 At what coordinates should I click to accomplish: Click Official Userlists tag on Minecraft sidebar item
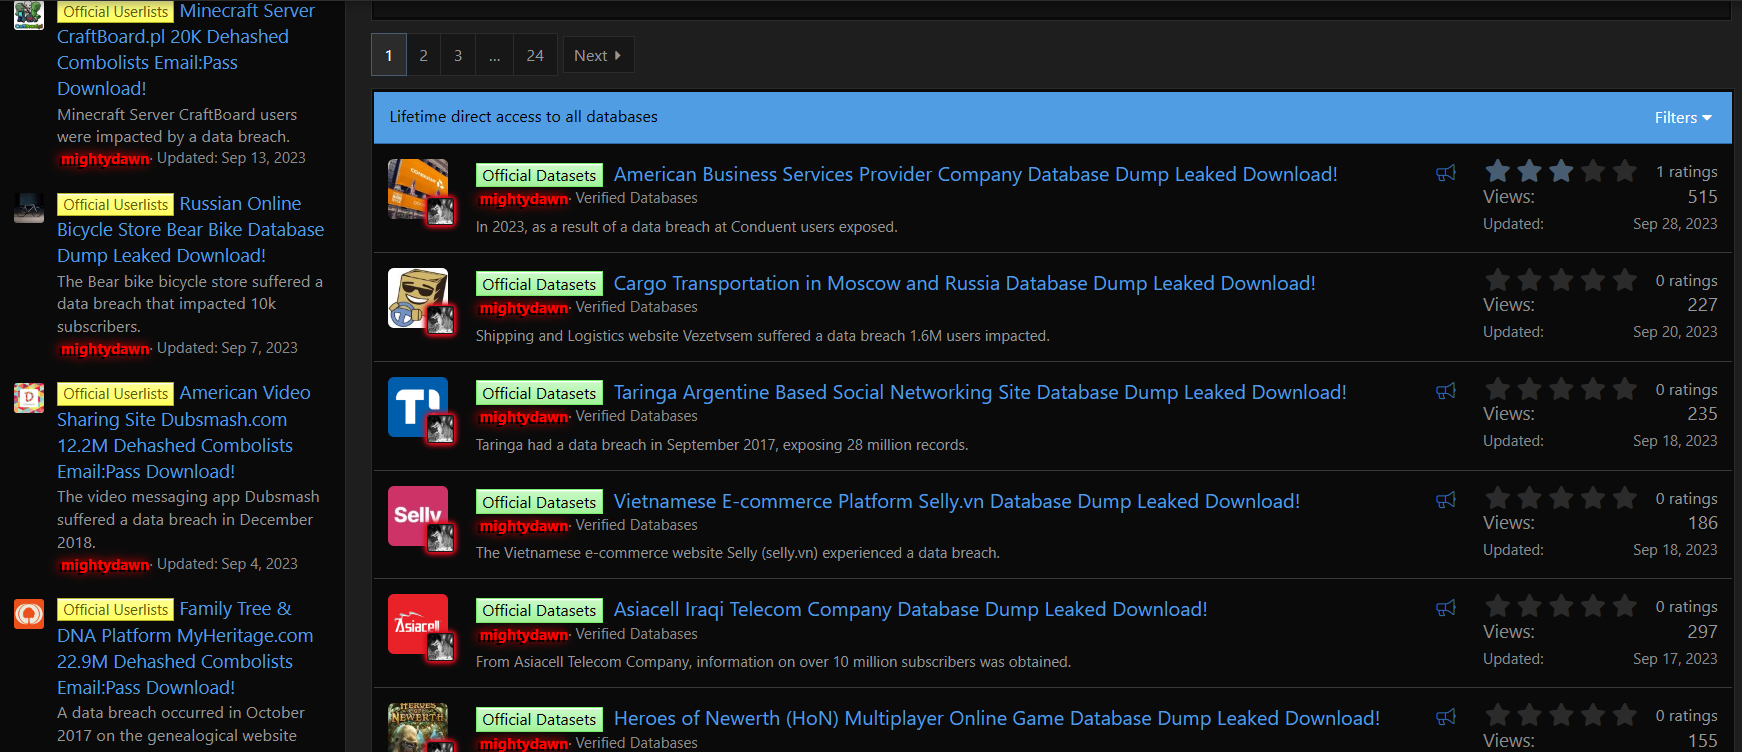(x=116, y=11)
